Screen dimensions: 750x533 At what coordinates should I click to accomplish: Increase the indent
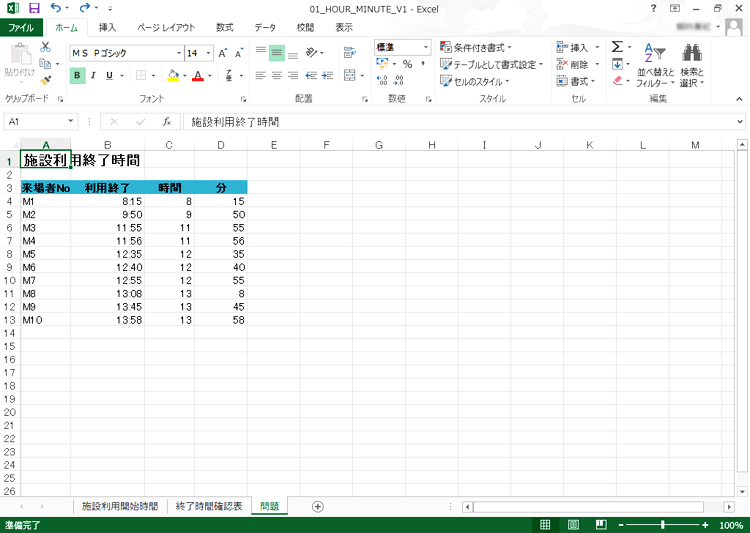point(328,76)
